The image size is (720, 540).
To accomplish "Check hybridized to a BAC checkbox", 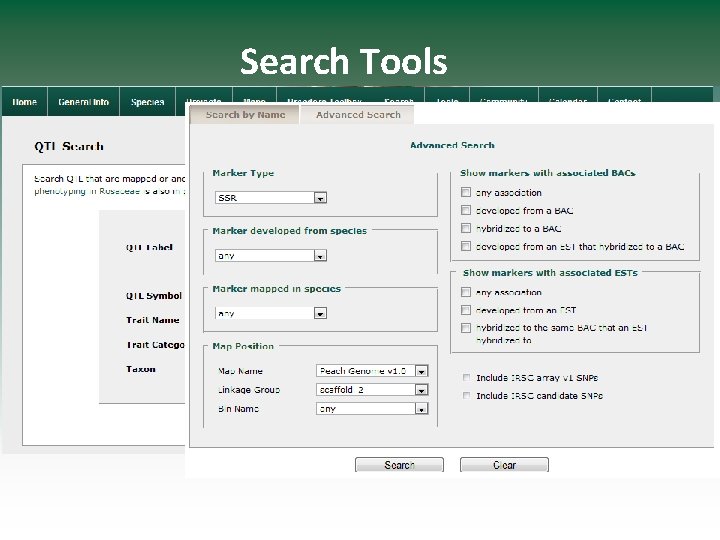I will pos(466,228).
